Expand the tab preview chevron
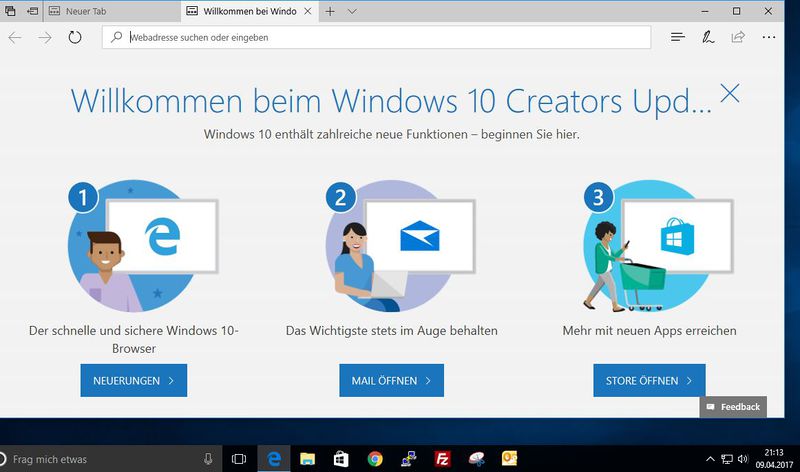The width and height of the screenshot is (800, 472). 352,11
